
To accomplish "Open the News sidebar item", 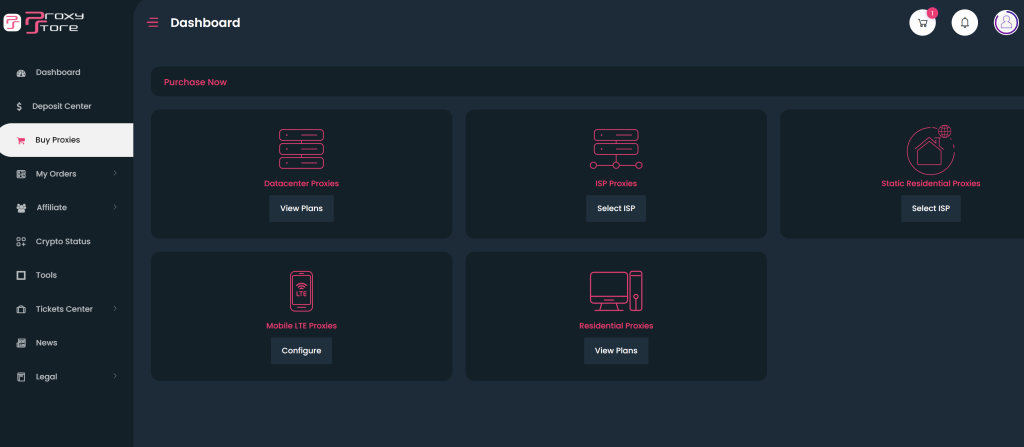I will pos(46,343).
